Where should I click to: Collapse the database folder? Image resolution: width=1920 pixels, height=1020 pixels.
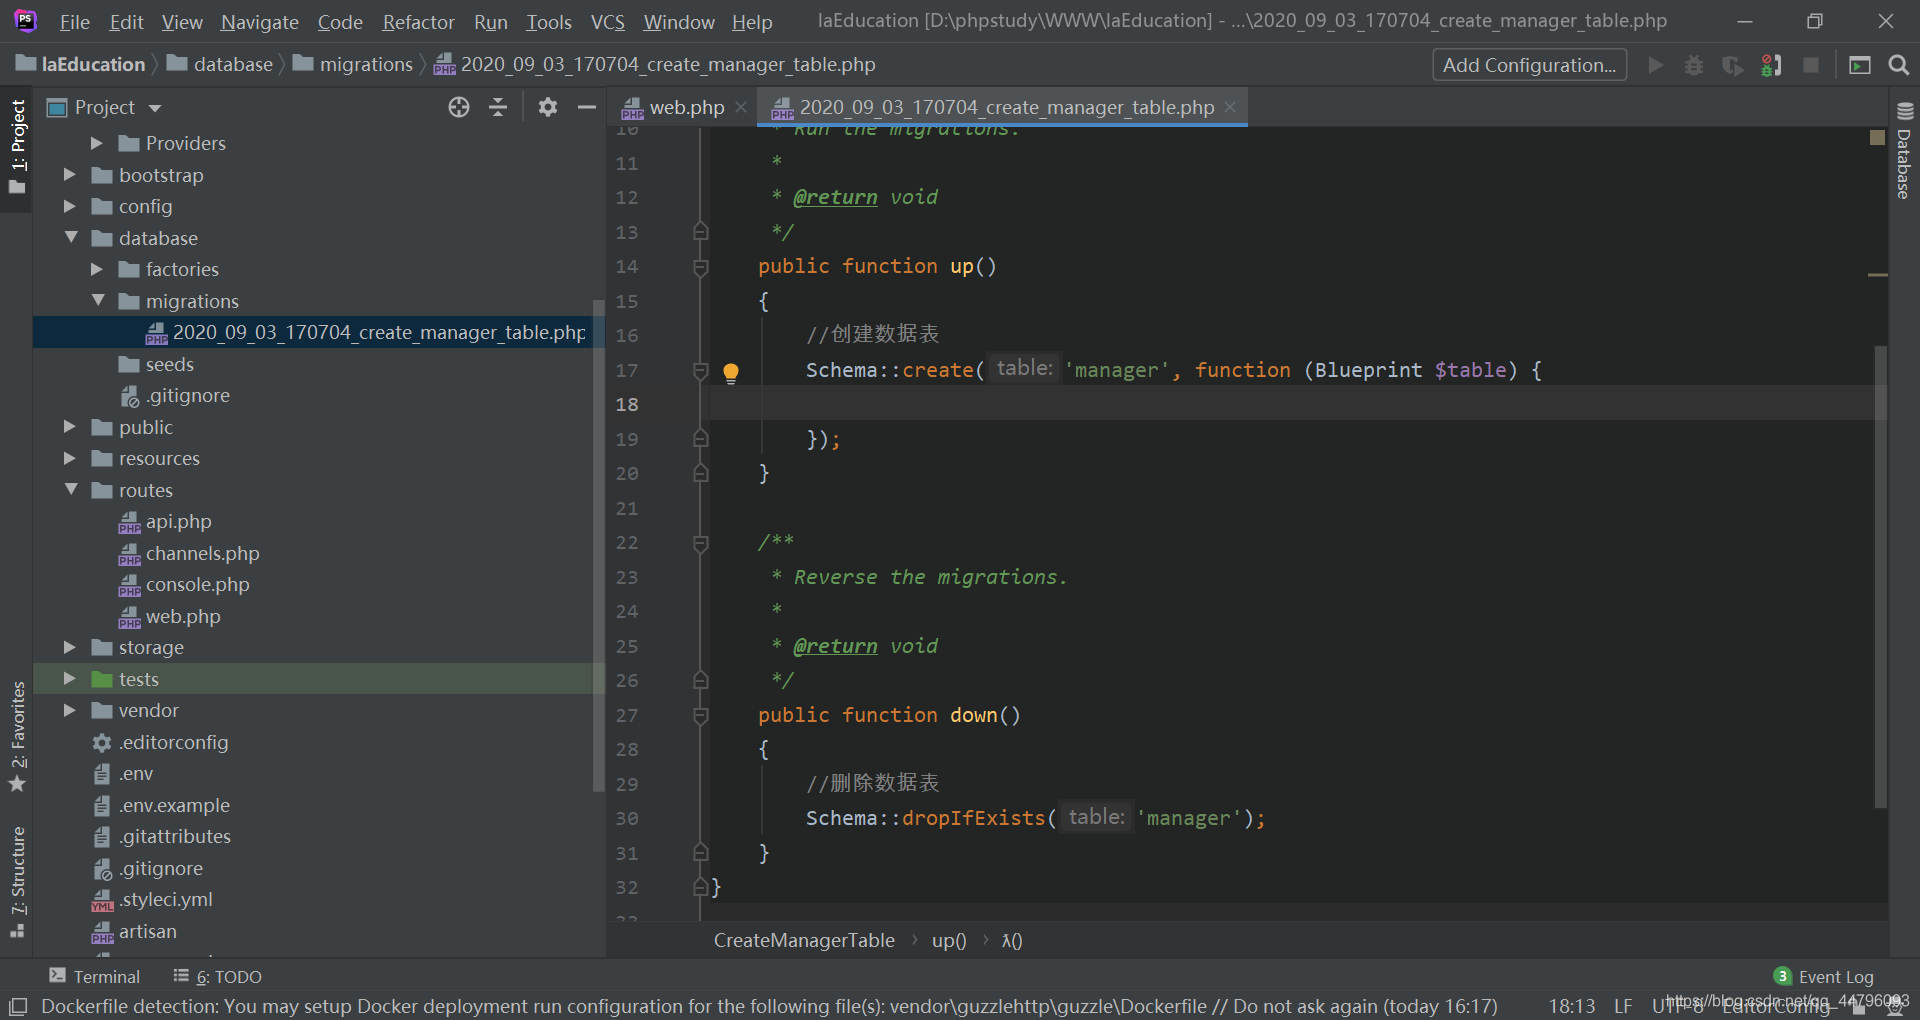[70, 238]
